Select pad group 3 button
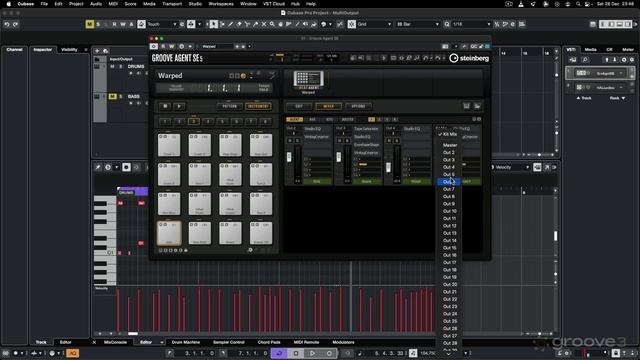 click(193, 121)
